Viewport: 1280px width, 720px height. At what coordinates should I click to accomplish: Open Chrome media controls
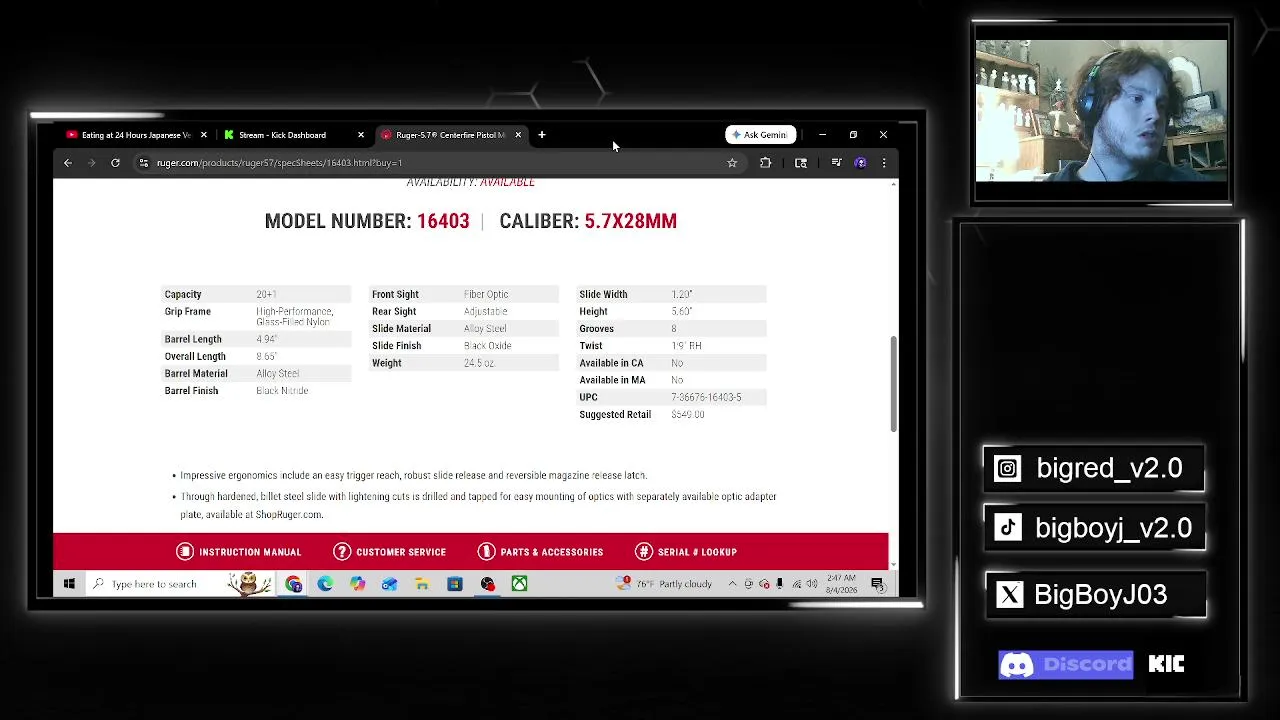point(836,163)
